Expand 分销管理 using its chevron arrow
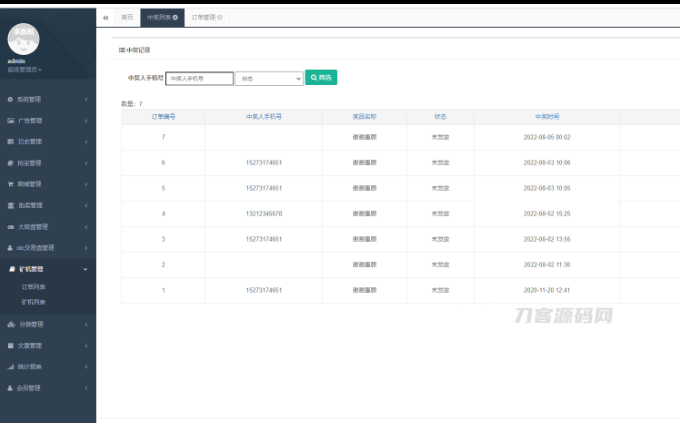Image resolution: width=680 pixels, height=423 pixels. tap(86, 325)
